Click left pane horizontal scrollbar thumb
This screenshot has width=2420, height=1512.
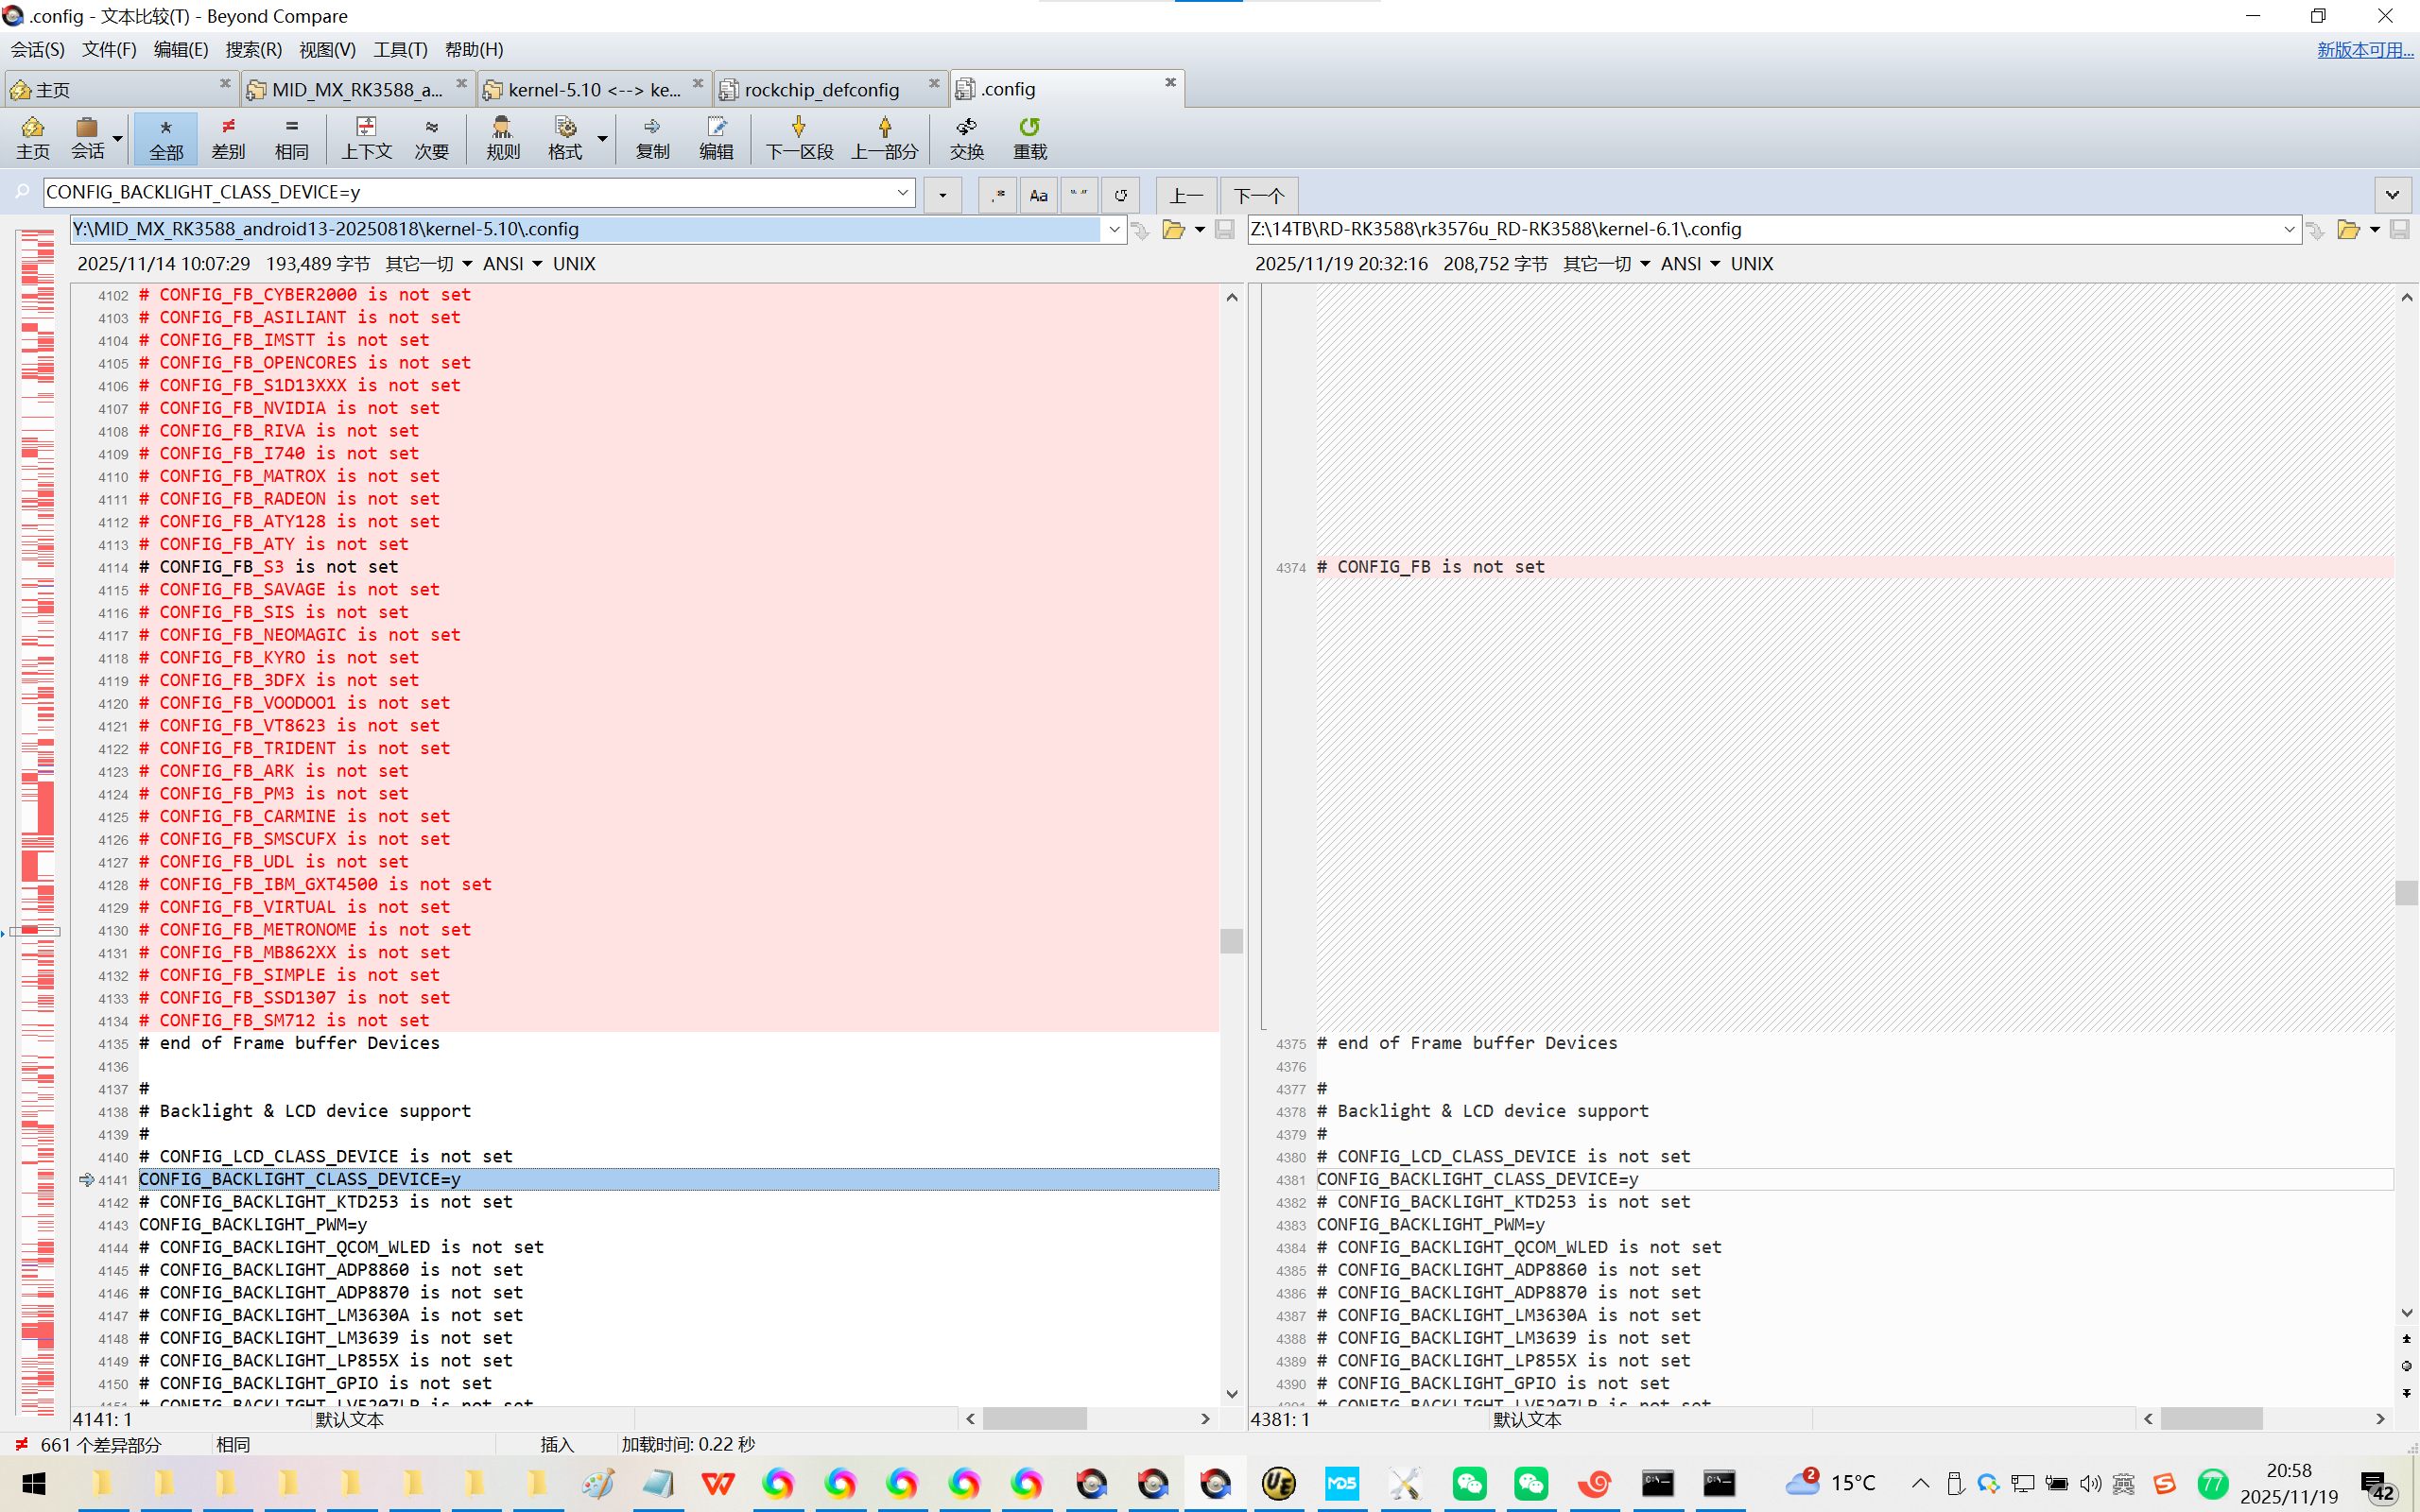[x=1034, y=1418]
